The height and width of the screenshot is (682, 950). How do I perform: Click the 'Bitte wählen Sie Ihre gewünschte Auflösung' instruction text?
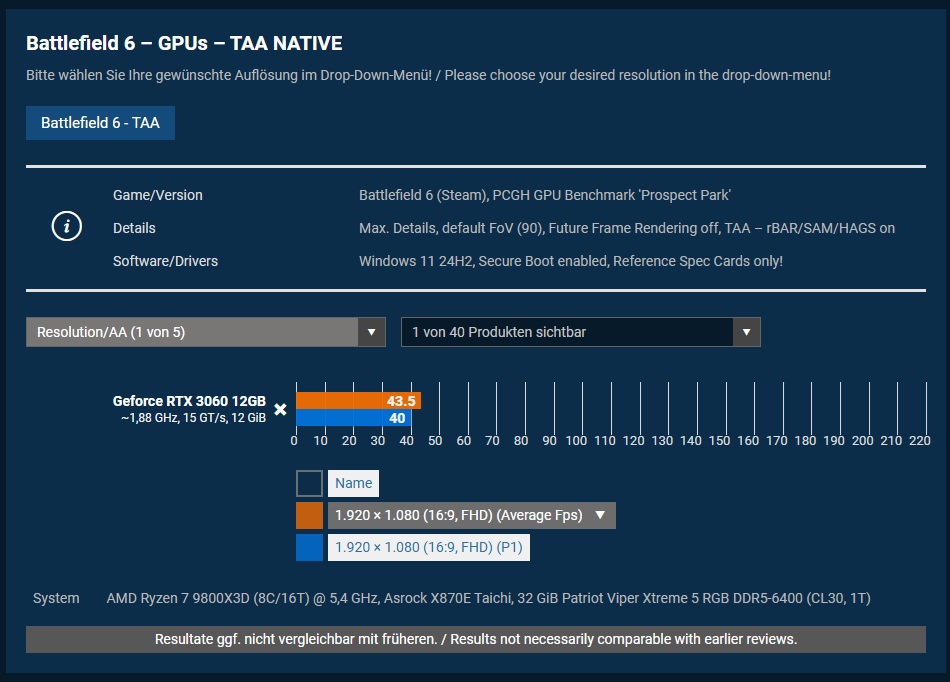click(x=428, y=75)
